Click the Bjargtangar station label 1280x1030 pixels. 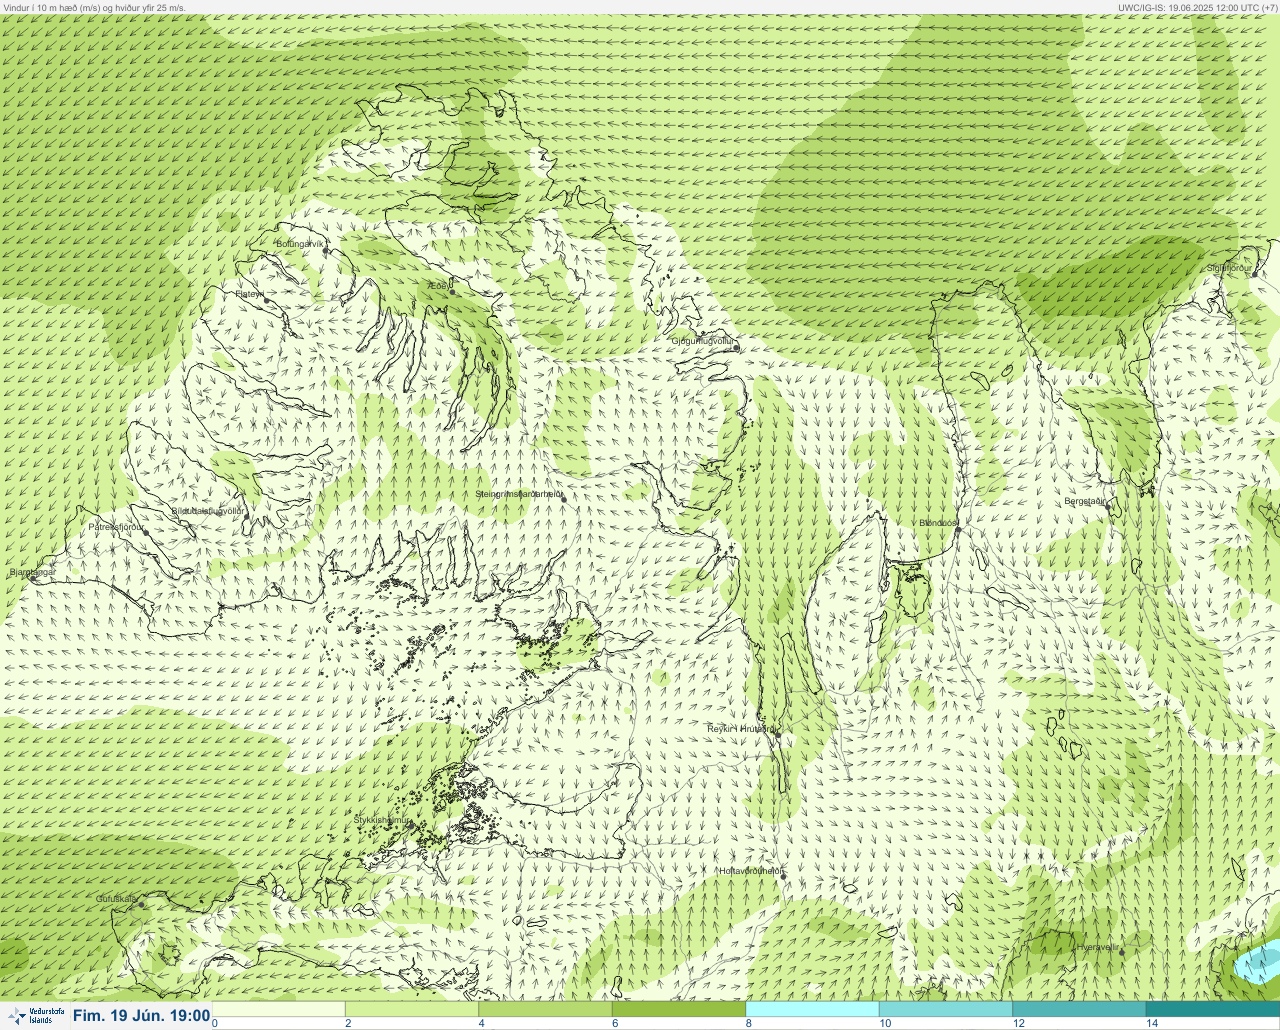point(32,573)
